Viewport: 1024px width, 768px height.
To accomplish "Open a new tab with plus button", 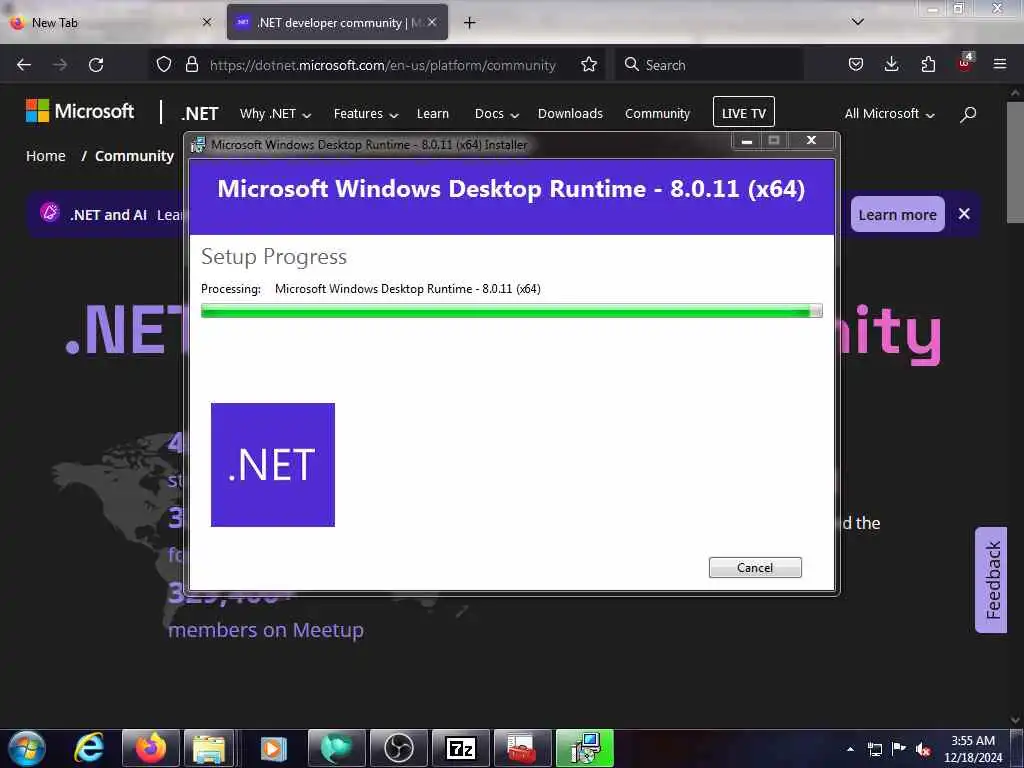I will tap(469, 23).
